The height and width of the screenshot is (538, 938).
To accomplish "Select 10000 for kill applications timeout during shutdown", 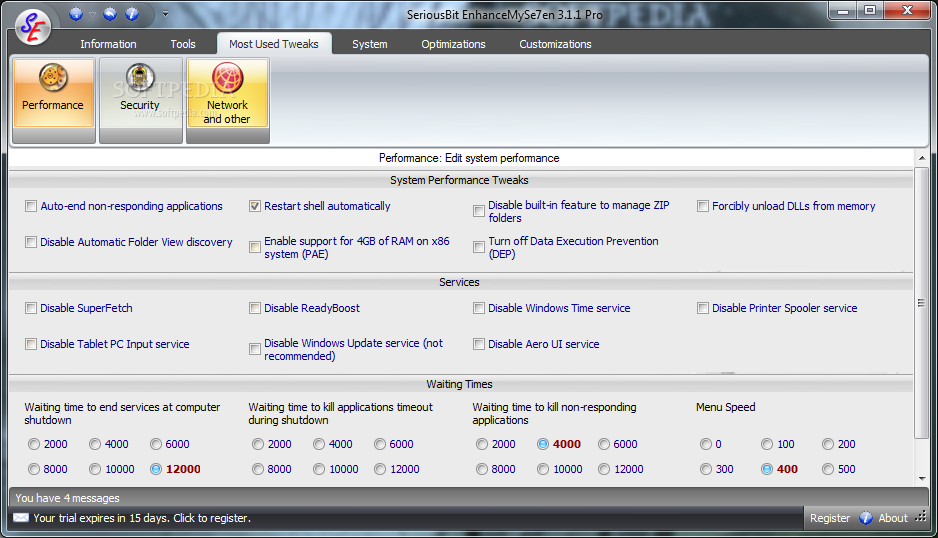I will click(x=319, y=469).
